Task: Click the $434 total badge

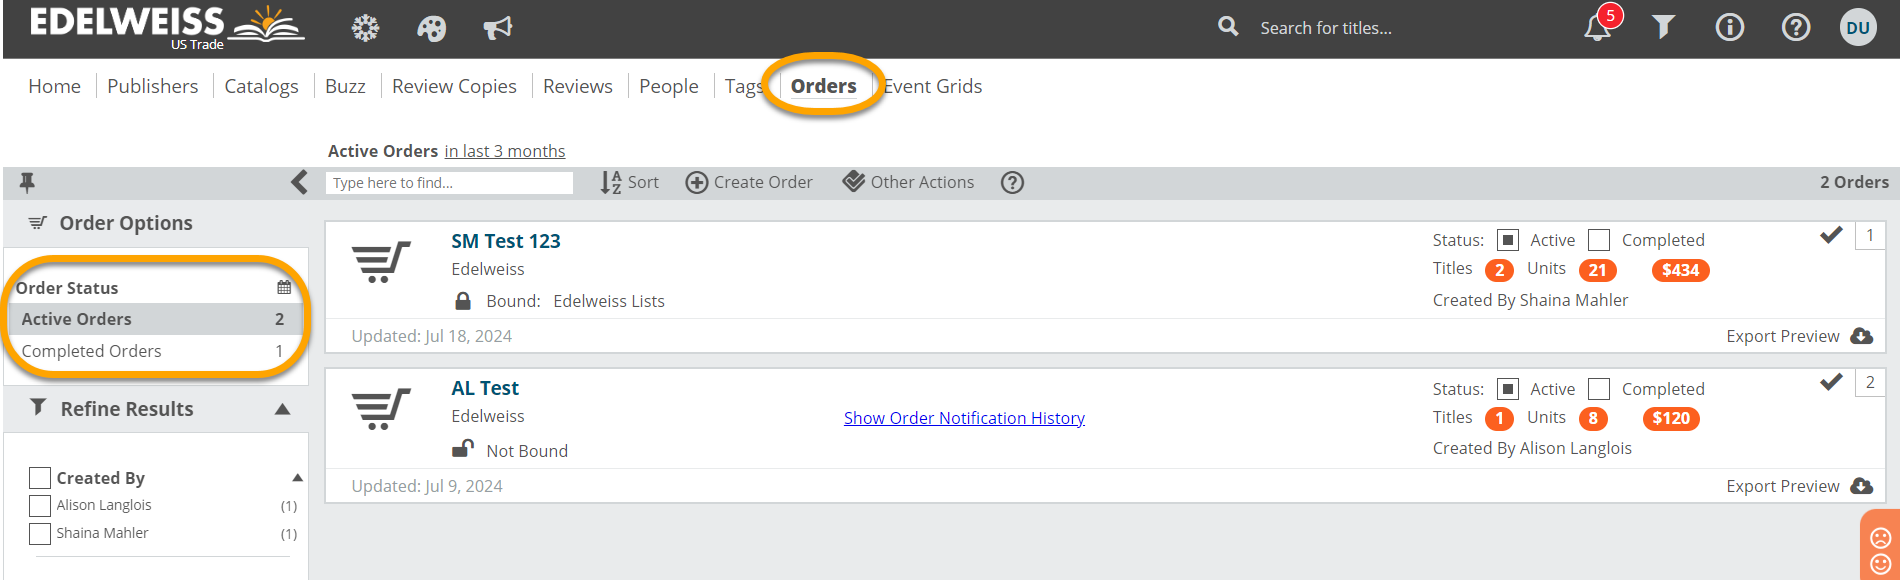Action: [1681, 270]
